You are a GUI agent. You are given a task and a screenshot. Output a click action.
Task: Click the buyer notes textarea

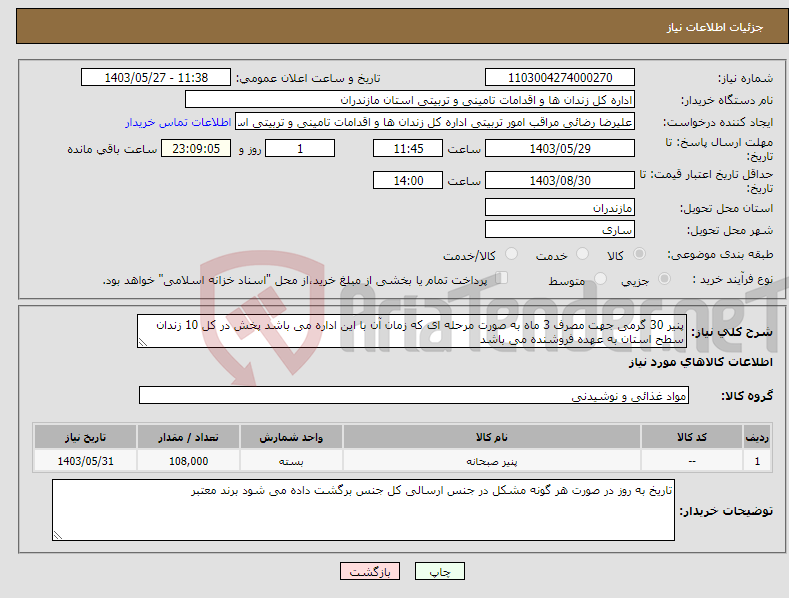tap(363, 510)
